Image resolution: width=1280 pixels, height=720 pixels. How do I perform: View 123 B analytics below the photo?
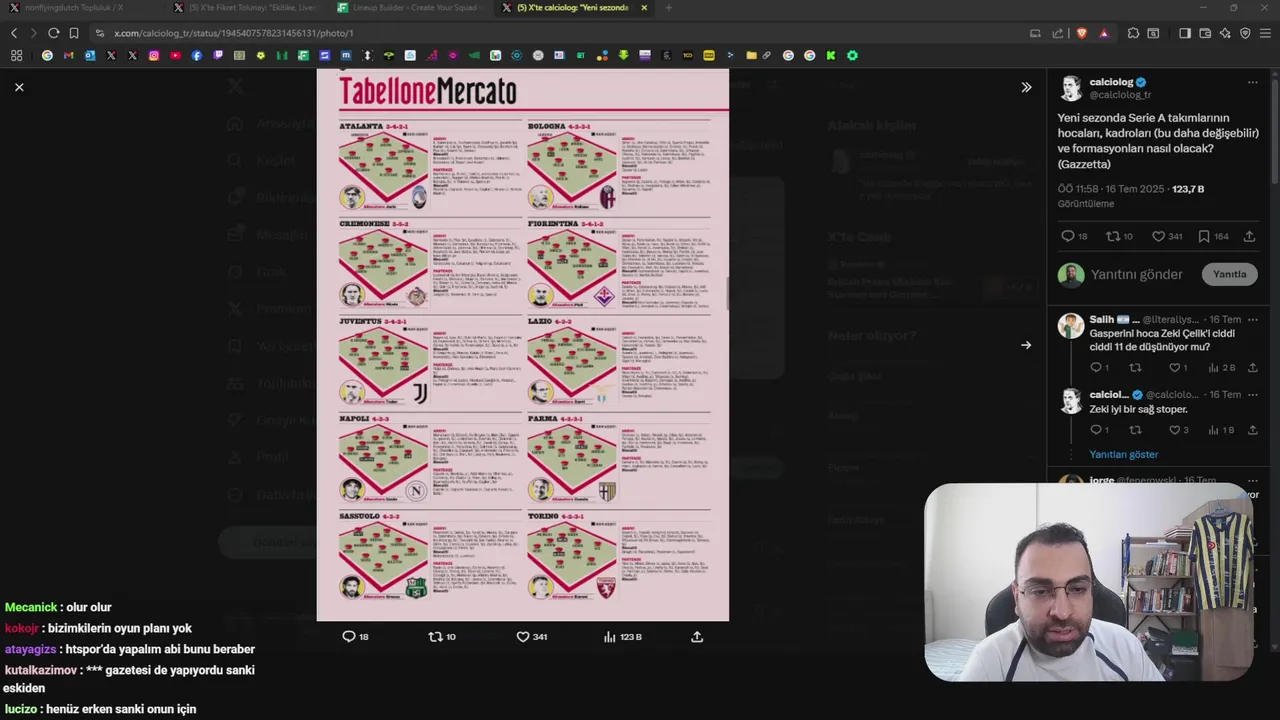point(622,636)
